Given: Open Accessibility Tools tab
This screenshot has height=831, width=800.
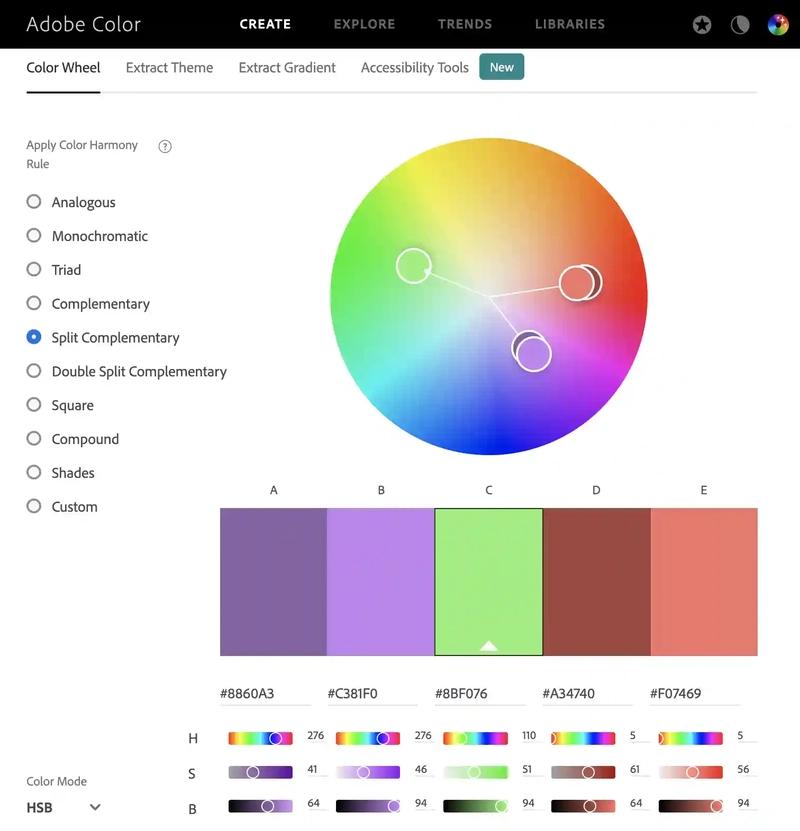Looking at the screenshot, I should (415, 68).
